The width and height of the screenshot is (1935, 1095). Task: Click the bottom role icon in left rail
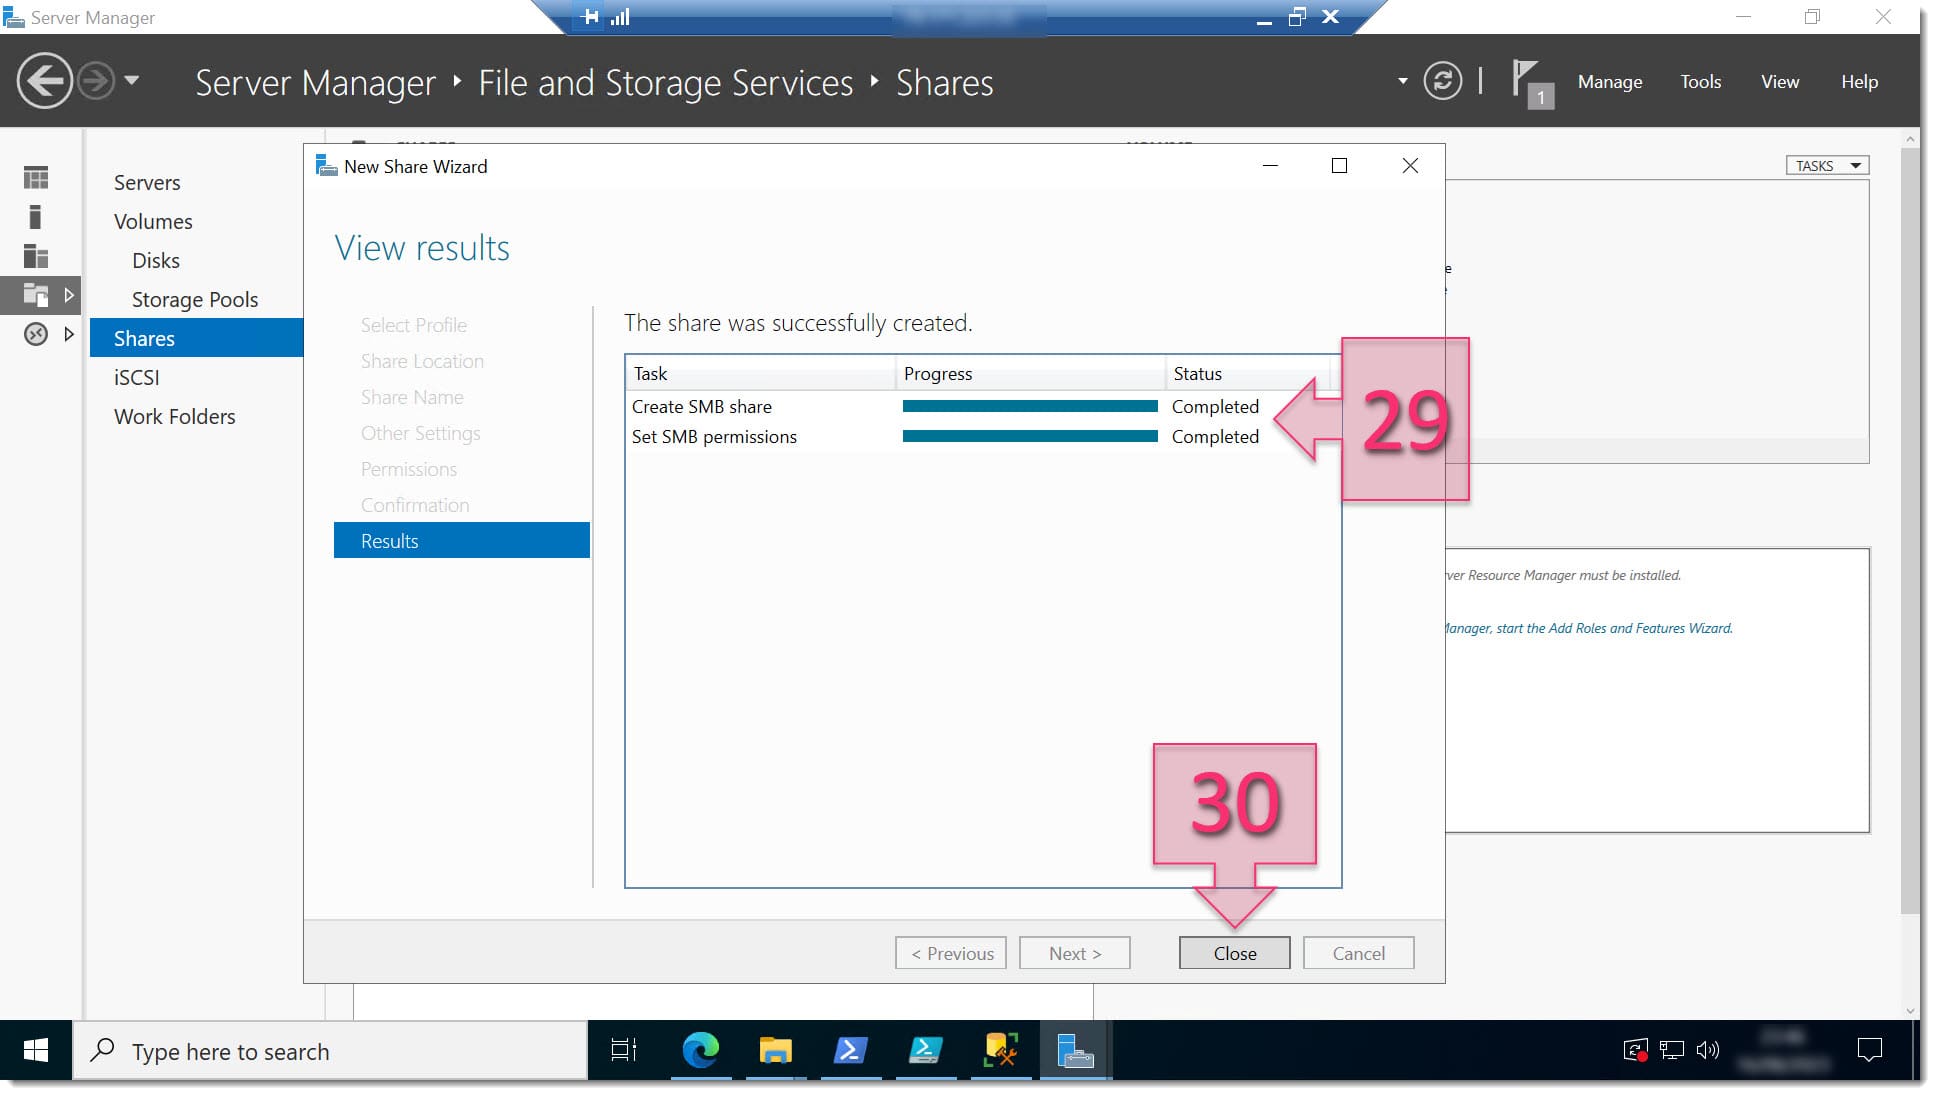click(x=36, y=334)
